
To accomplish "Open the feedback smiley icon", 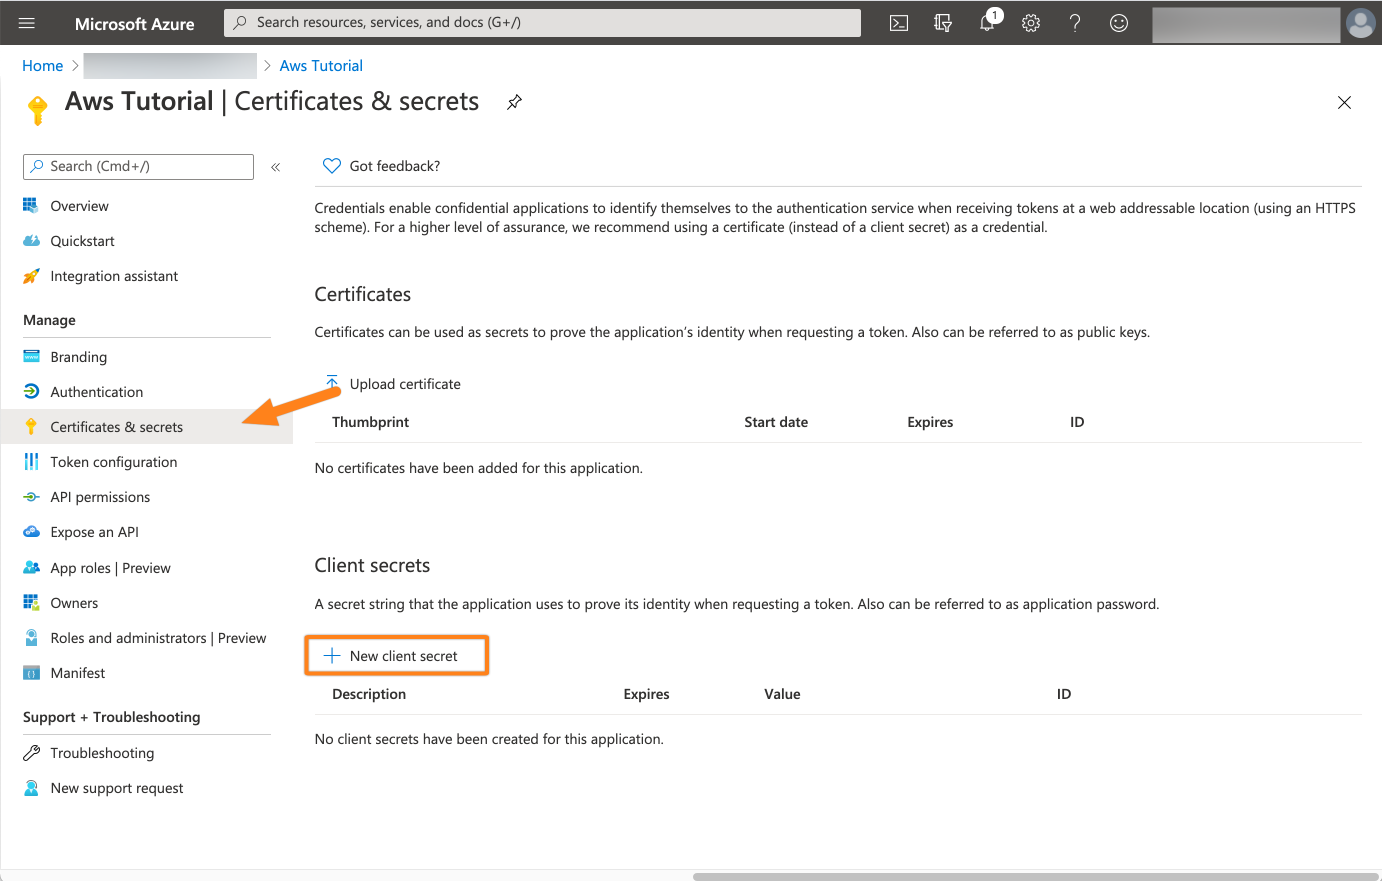I will tap(1119, 23).
